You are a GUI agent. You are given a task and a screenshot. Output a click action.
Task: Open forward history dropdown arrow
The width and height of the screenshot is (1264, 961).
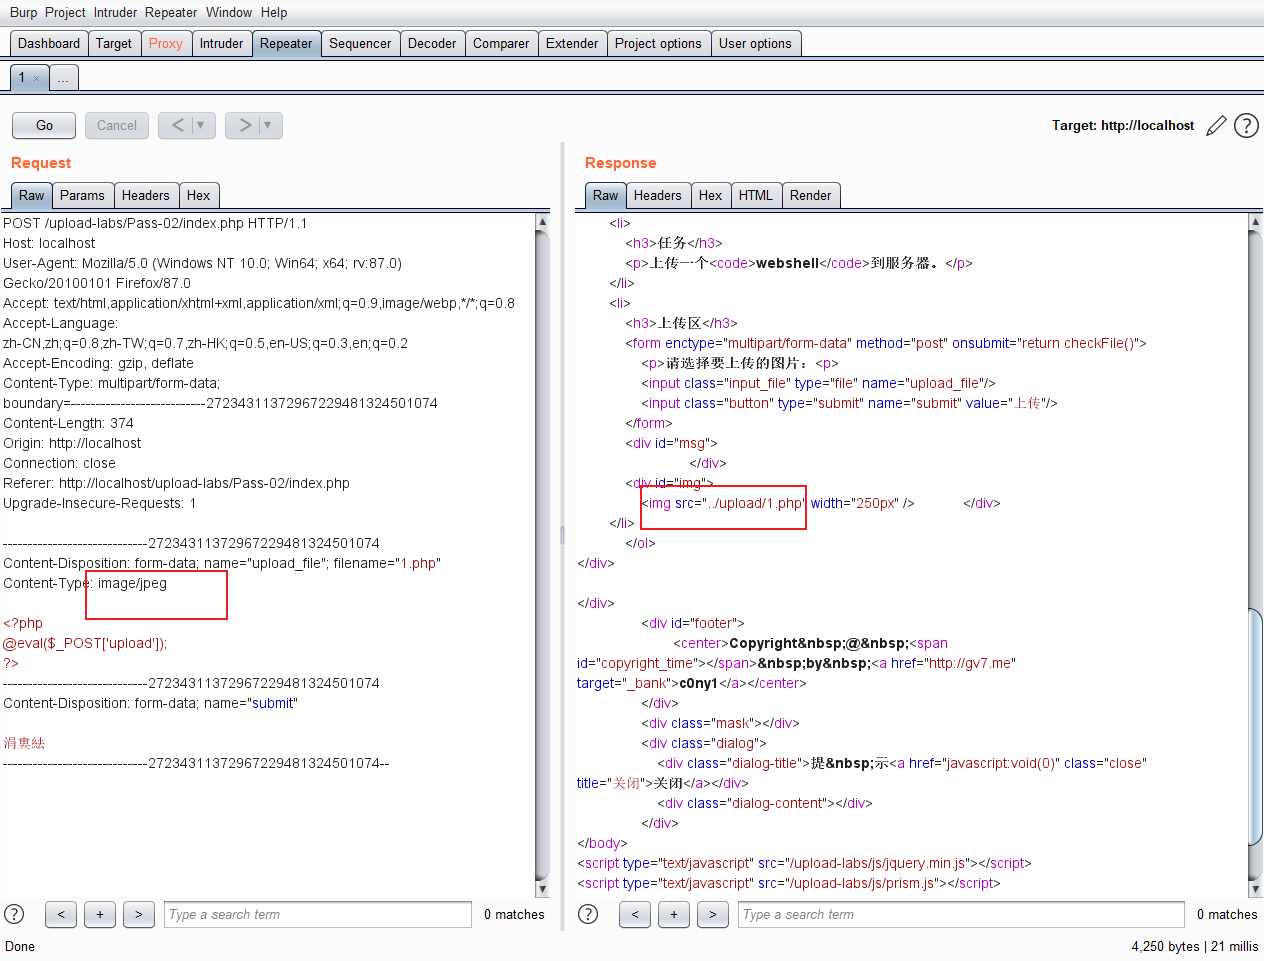(268, 125)
